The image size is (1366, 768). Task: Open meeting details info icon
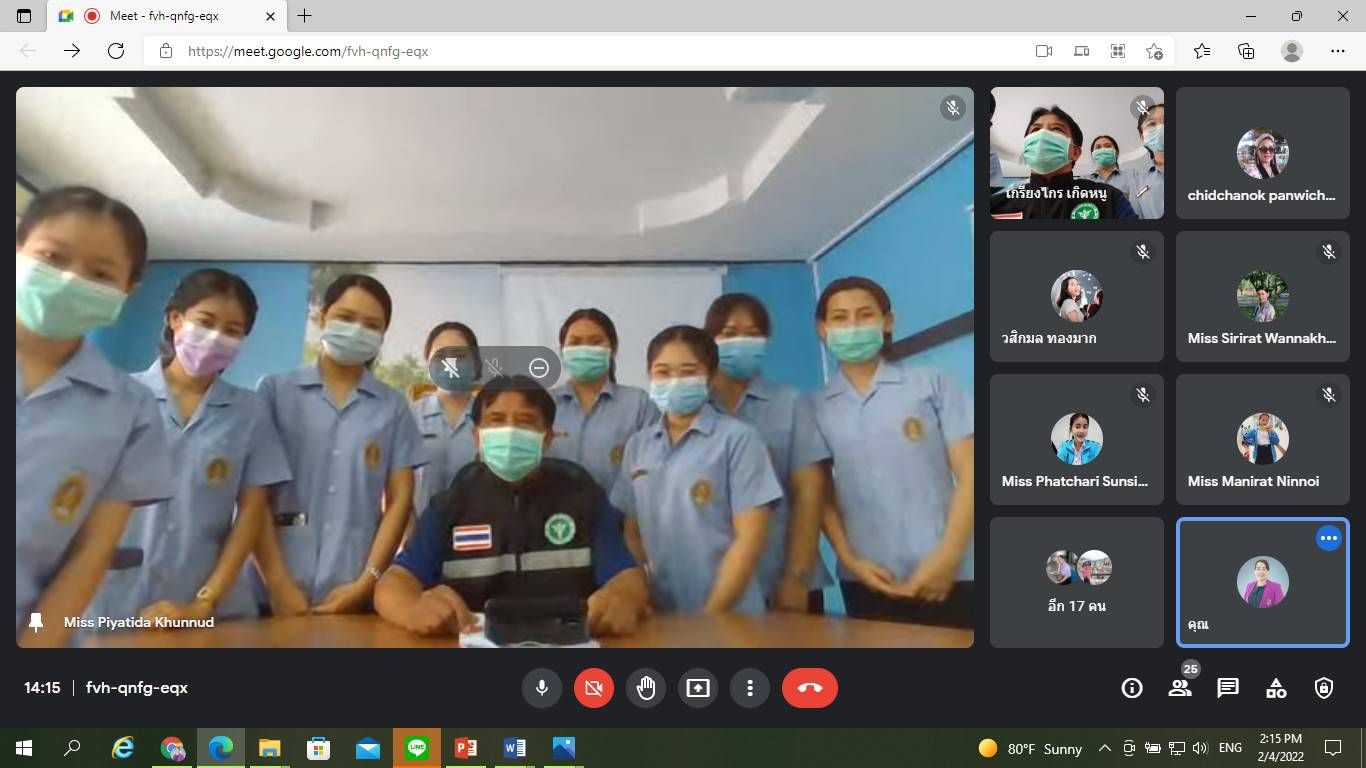1132,688
